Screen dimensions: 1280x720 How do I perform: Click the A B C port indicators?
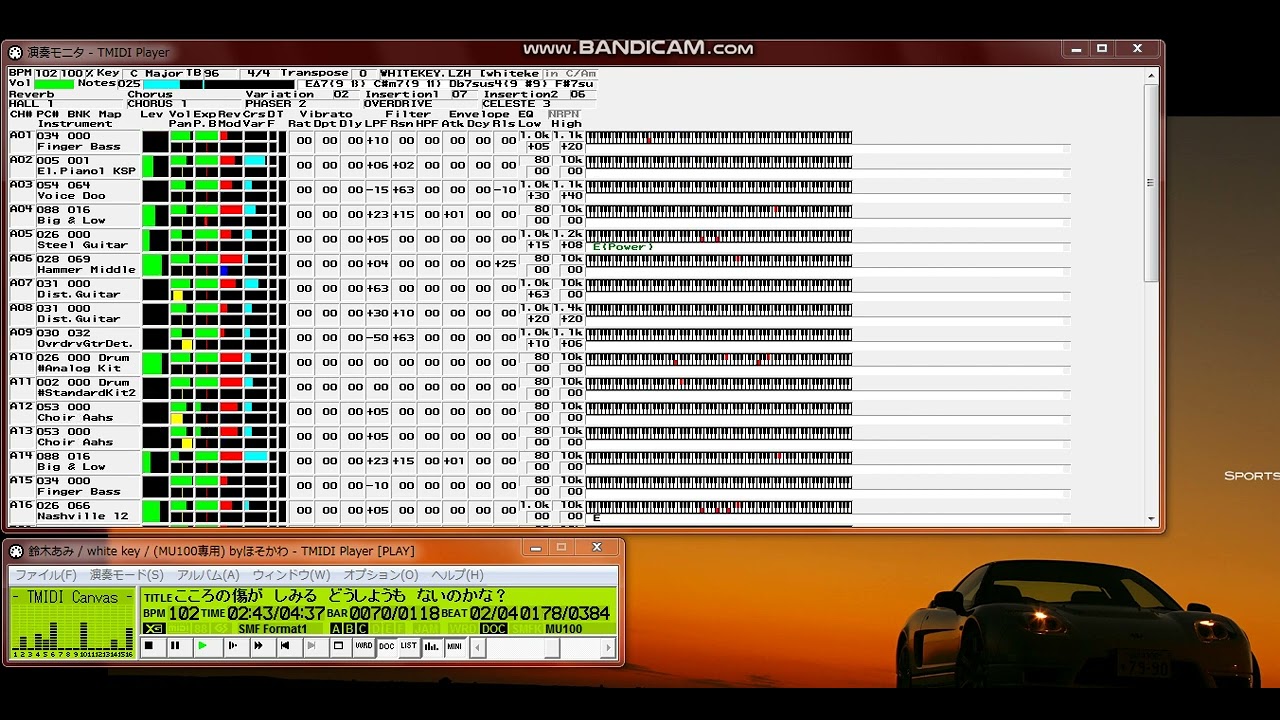349,629
